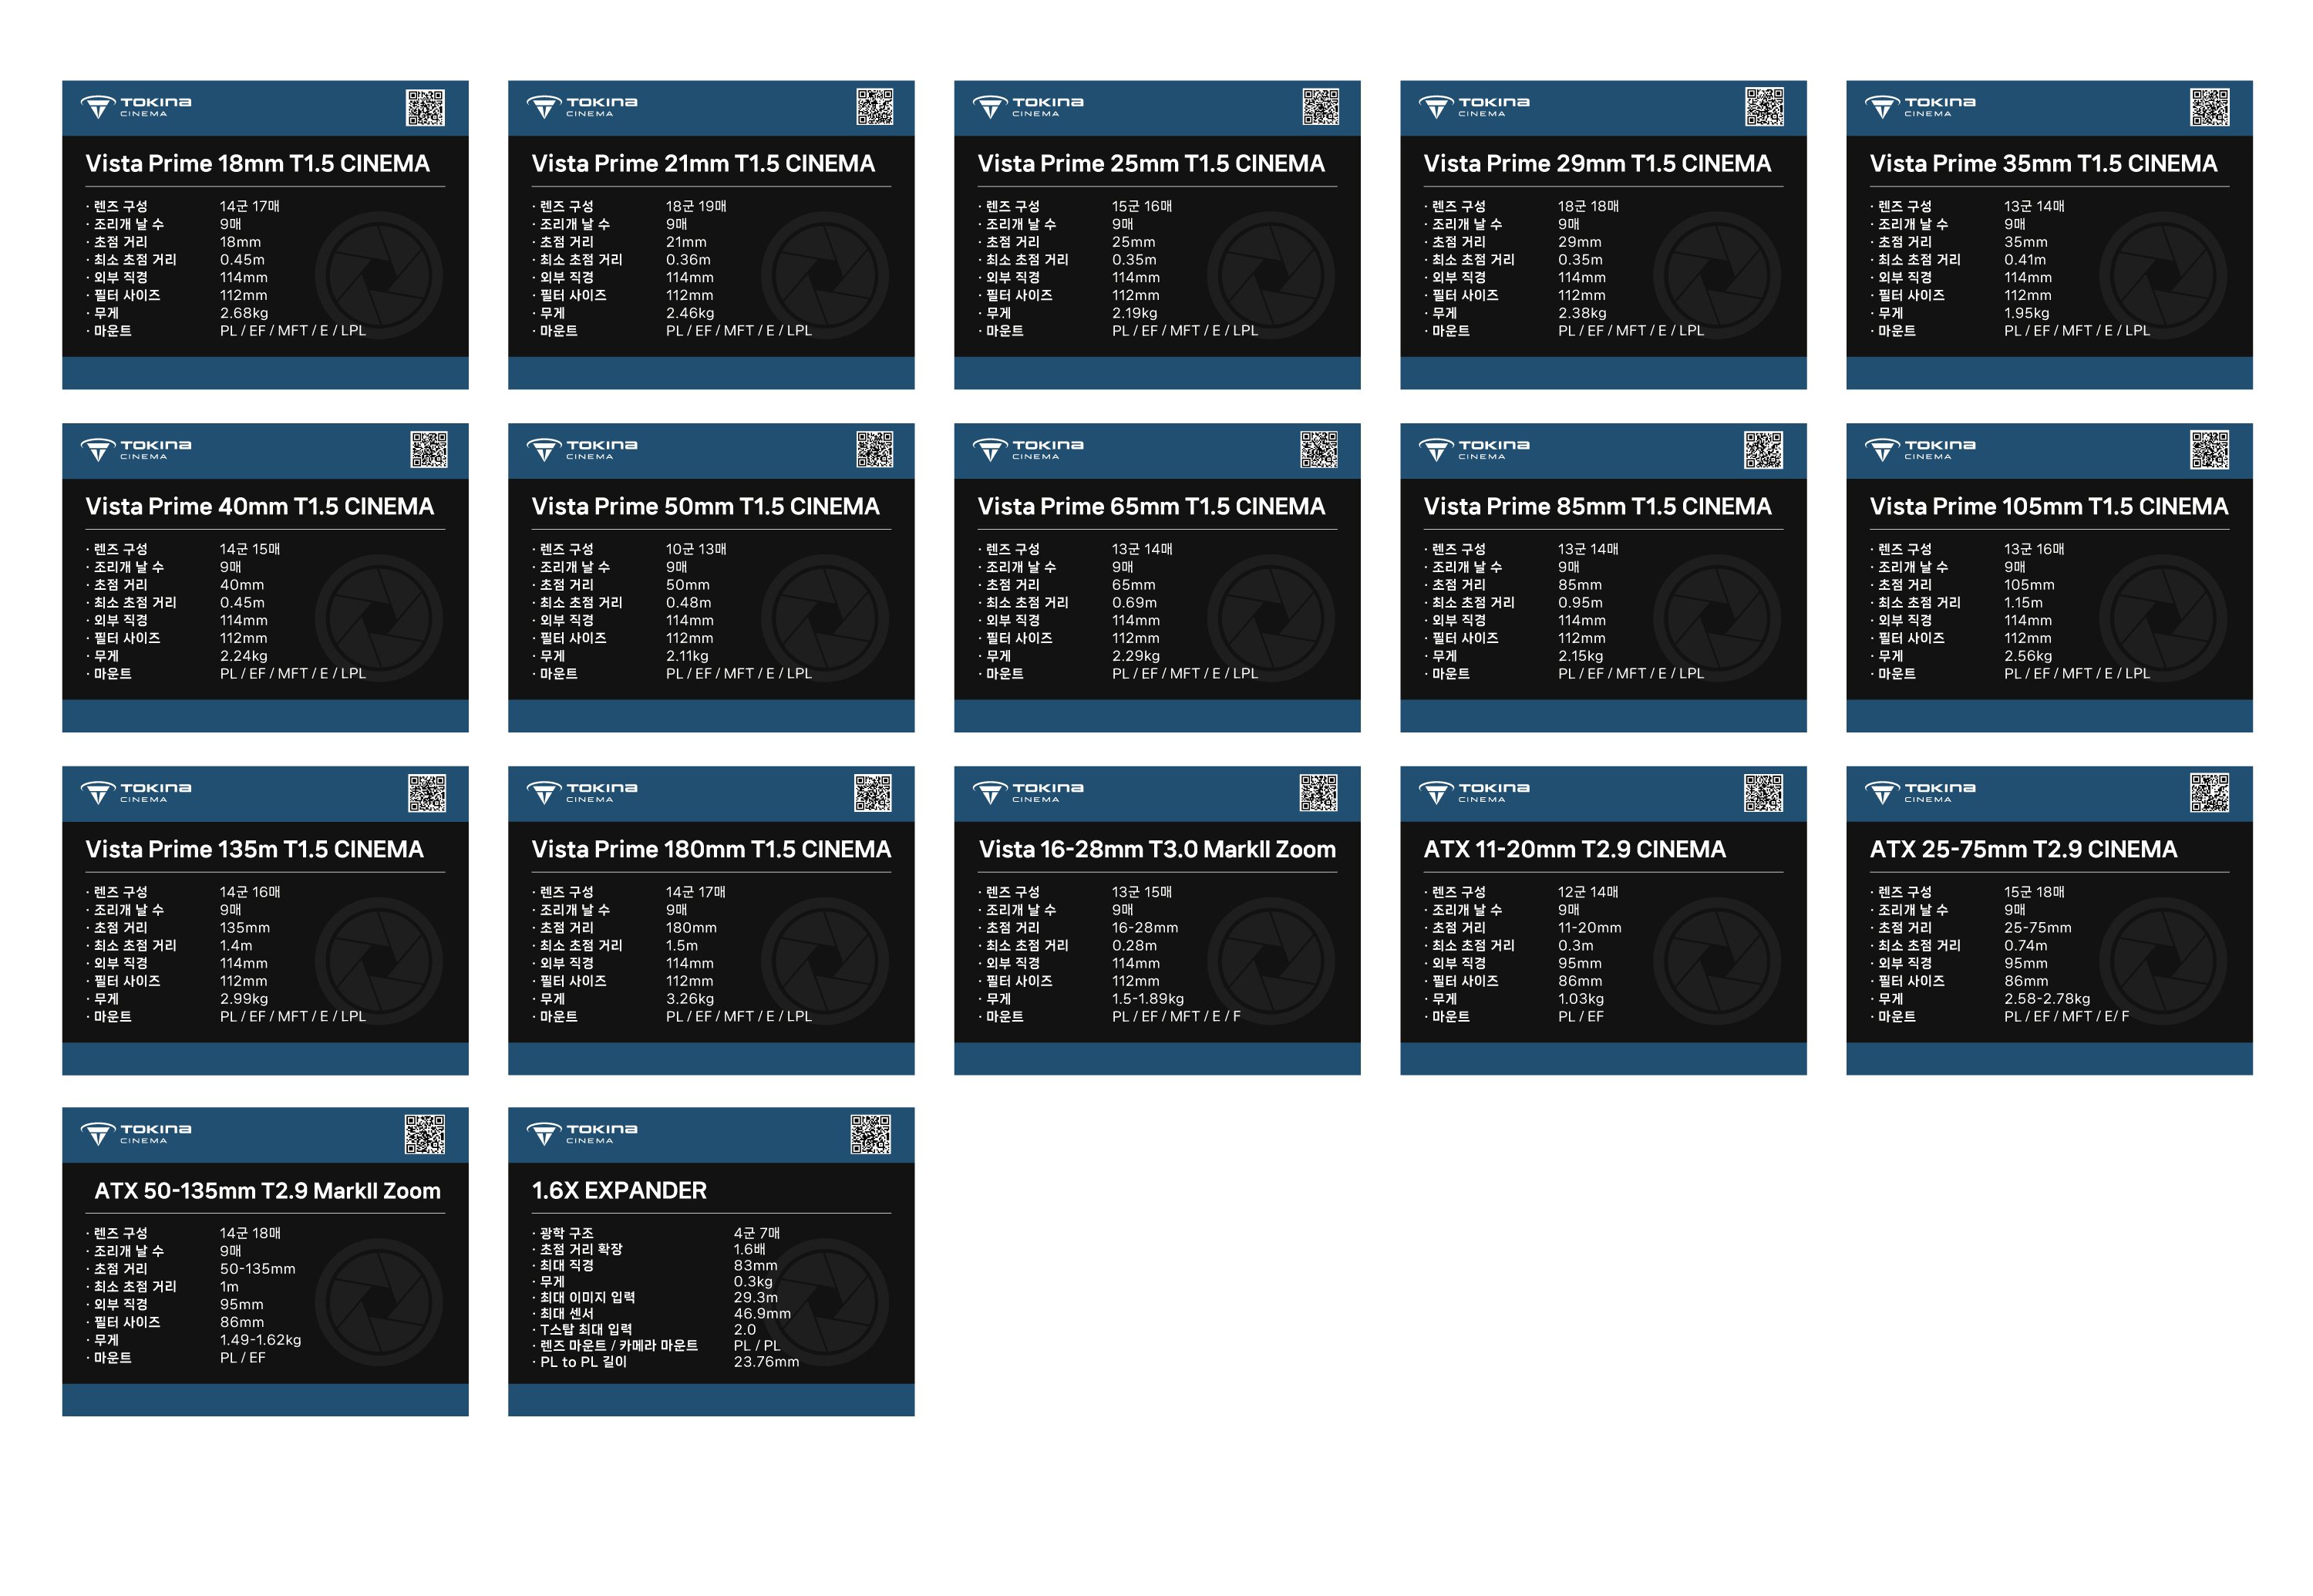Select the Vista Prime 25mm T1.5 CINEMA title
2313x1596 pixels.
[x=1151, y=163]
